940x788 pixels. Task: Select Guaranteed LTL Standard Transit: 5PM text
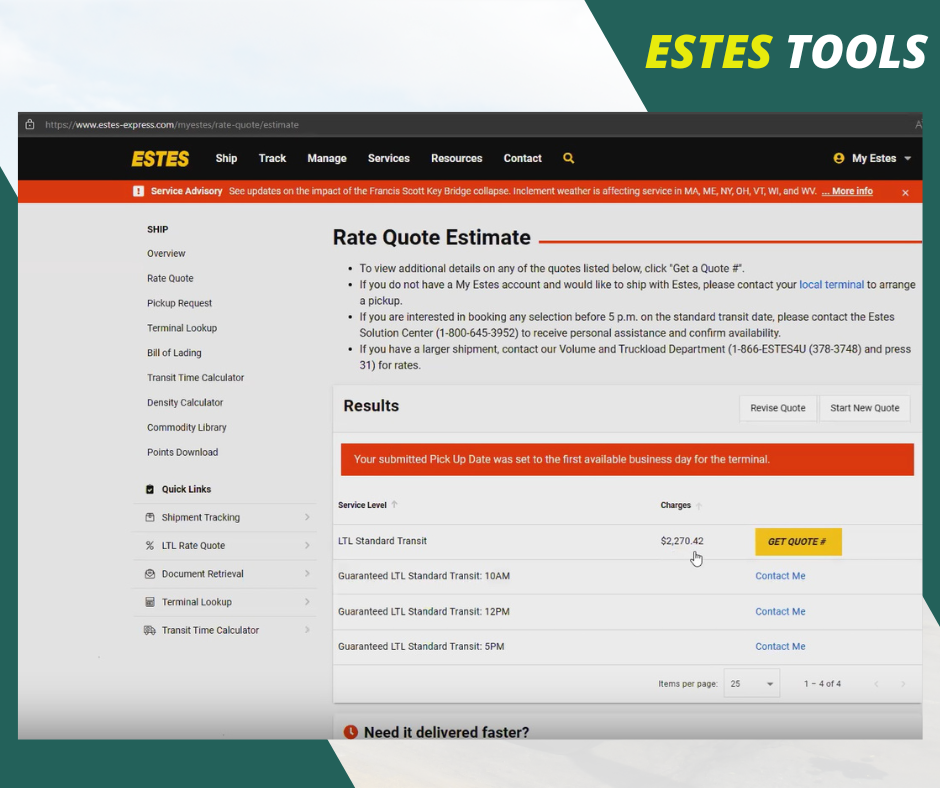[x=421, y=646]
